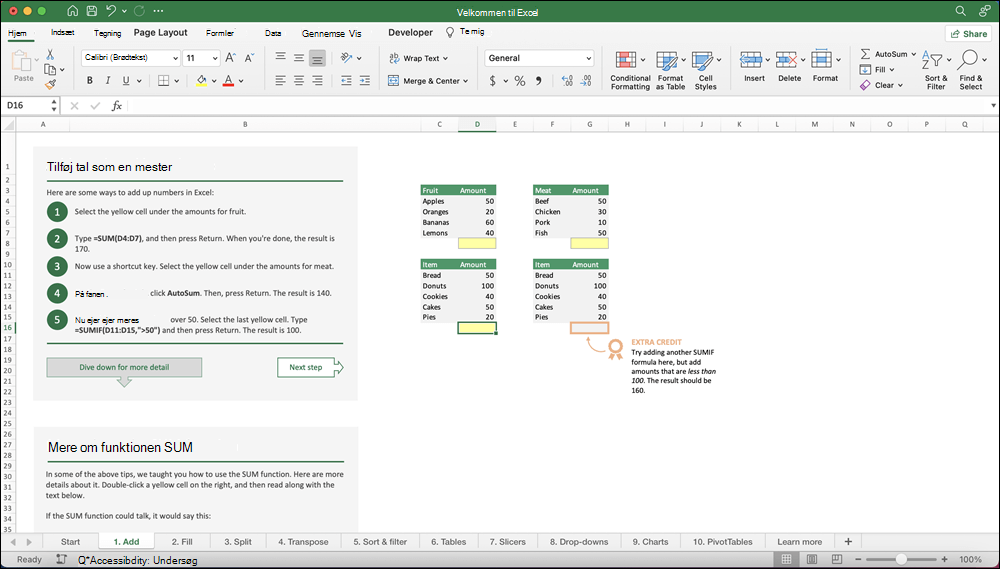
Task: Open Format as Table
Action: pyautogui.click(x=670, y=70)
